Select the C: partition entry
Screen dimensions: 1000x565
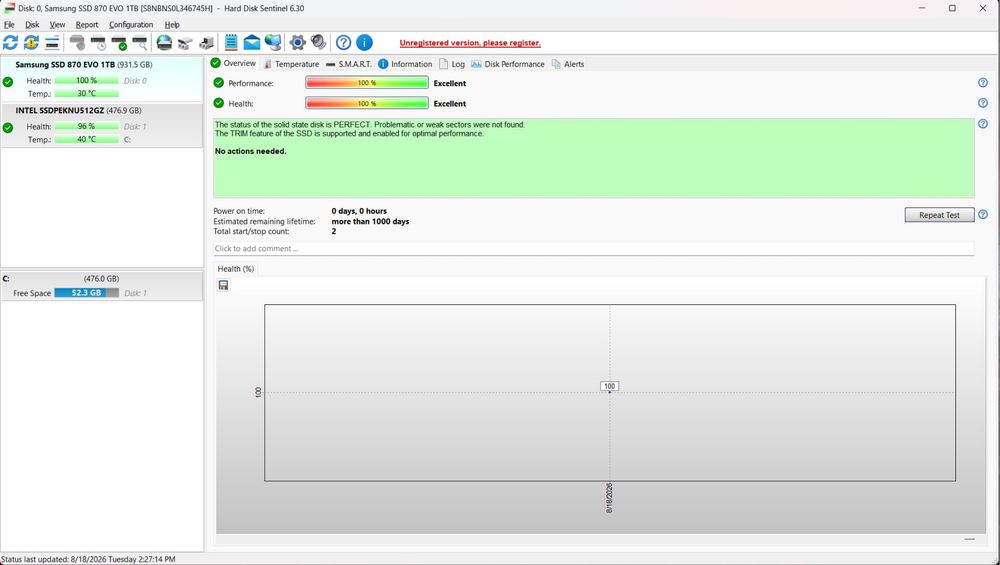tap(102, 286)
